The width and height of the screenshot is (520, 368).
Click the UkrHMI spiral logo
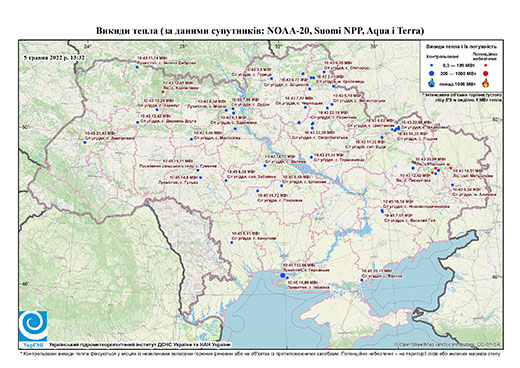tap(33, 327)
